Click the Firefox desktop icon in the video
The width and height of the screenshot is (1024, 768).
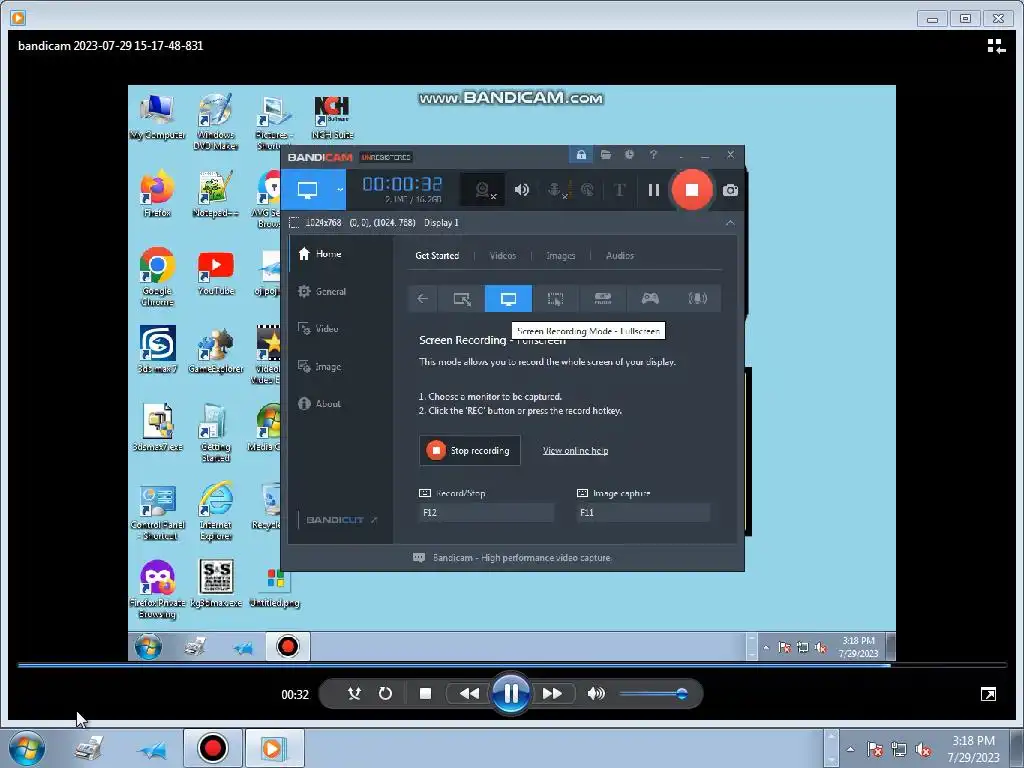click(x=157, y=193)
